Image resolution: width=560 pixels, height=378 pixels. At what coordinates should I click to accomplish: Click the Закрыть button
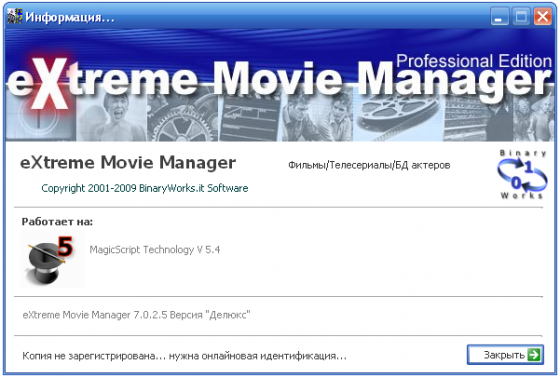505,354
